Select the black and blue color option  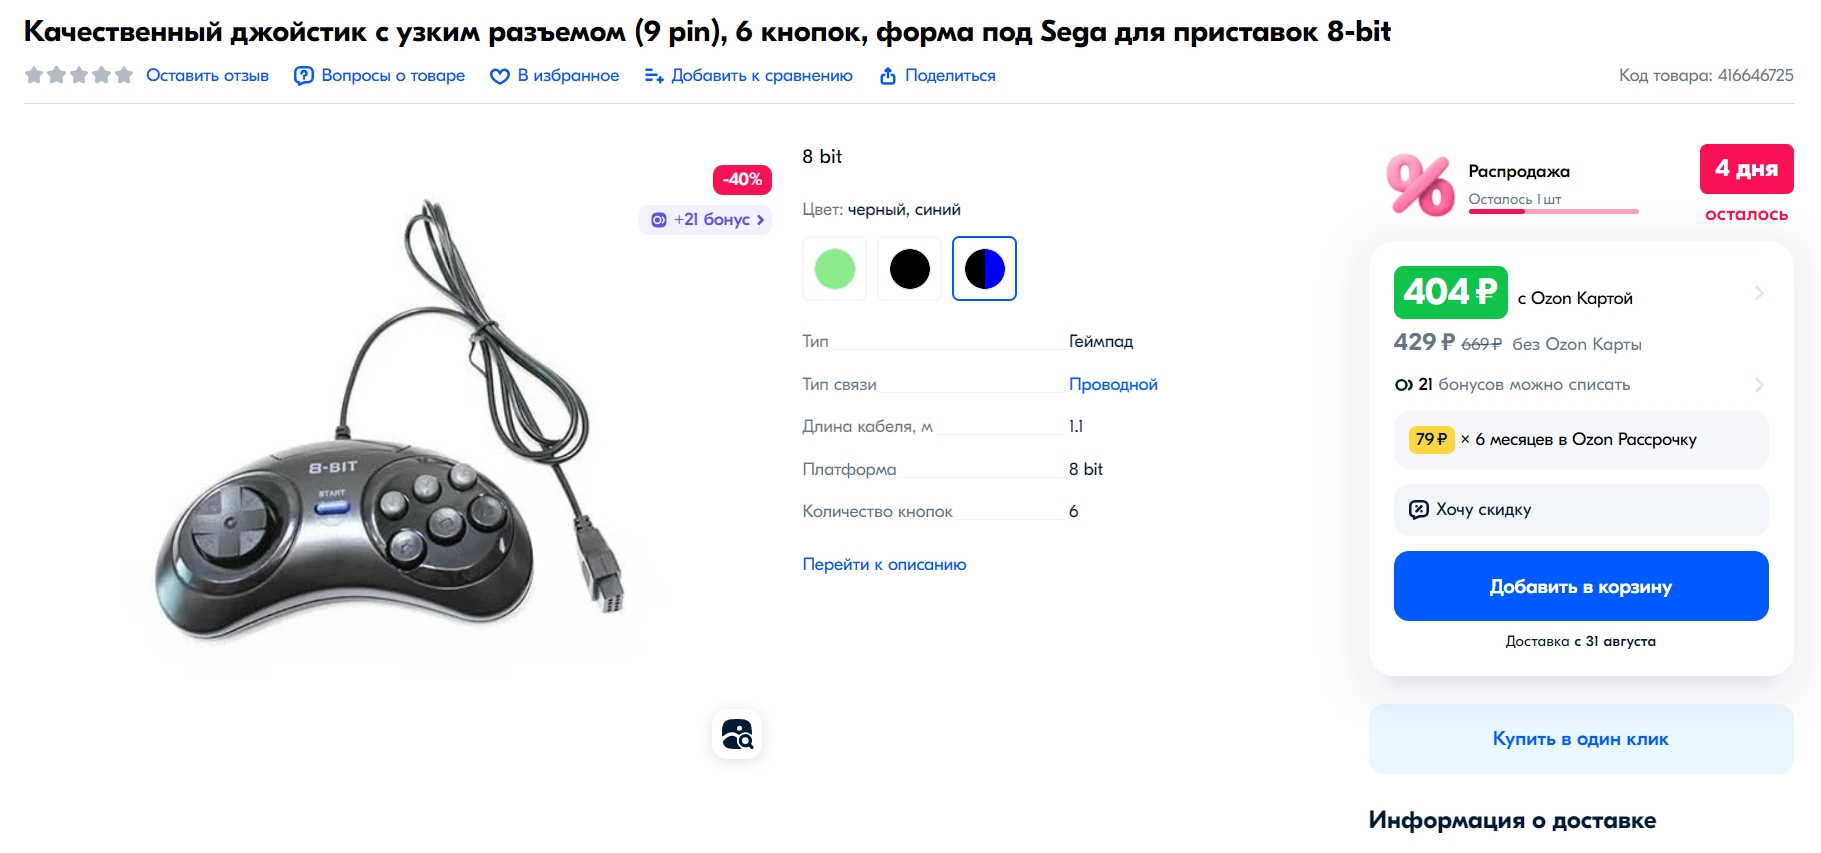pyautogui.click(x=984, y=269)
